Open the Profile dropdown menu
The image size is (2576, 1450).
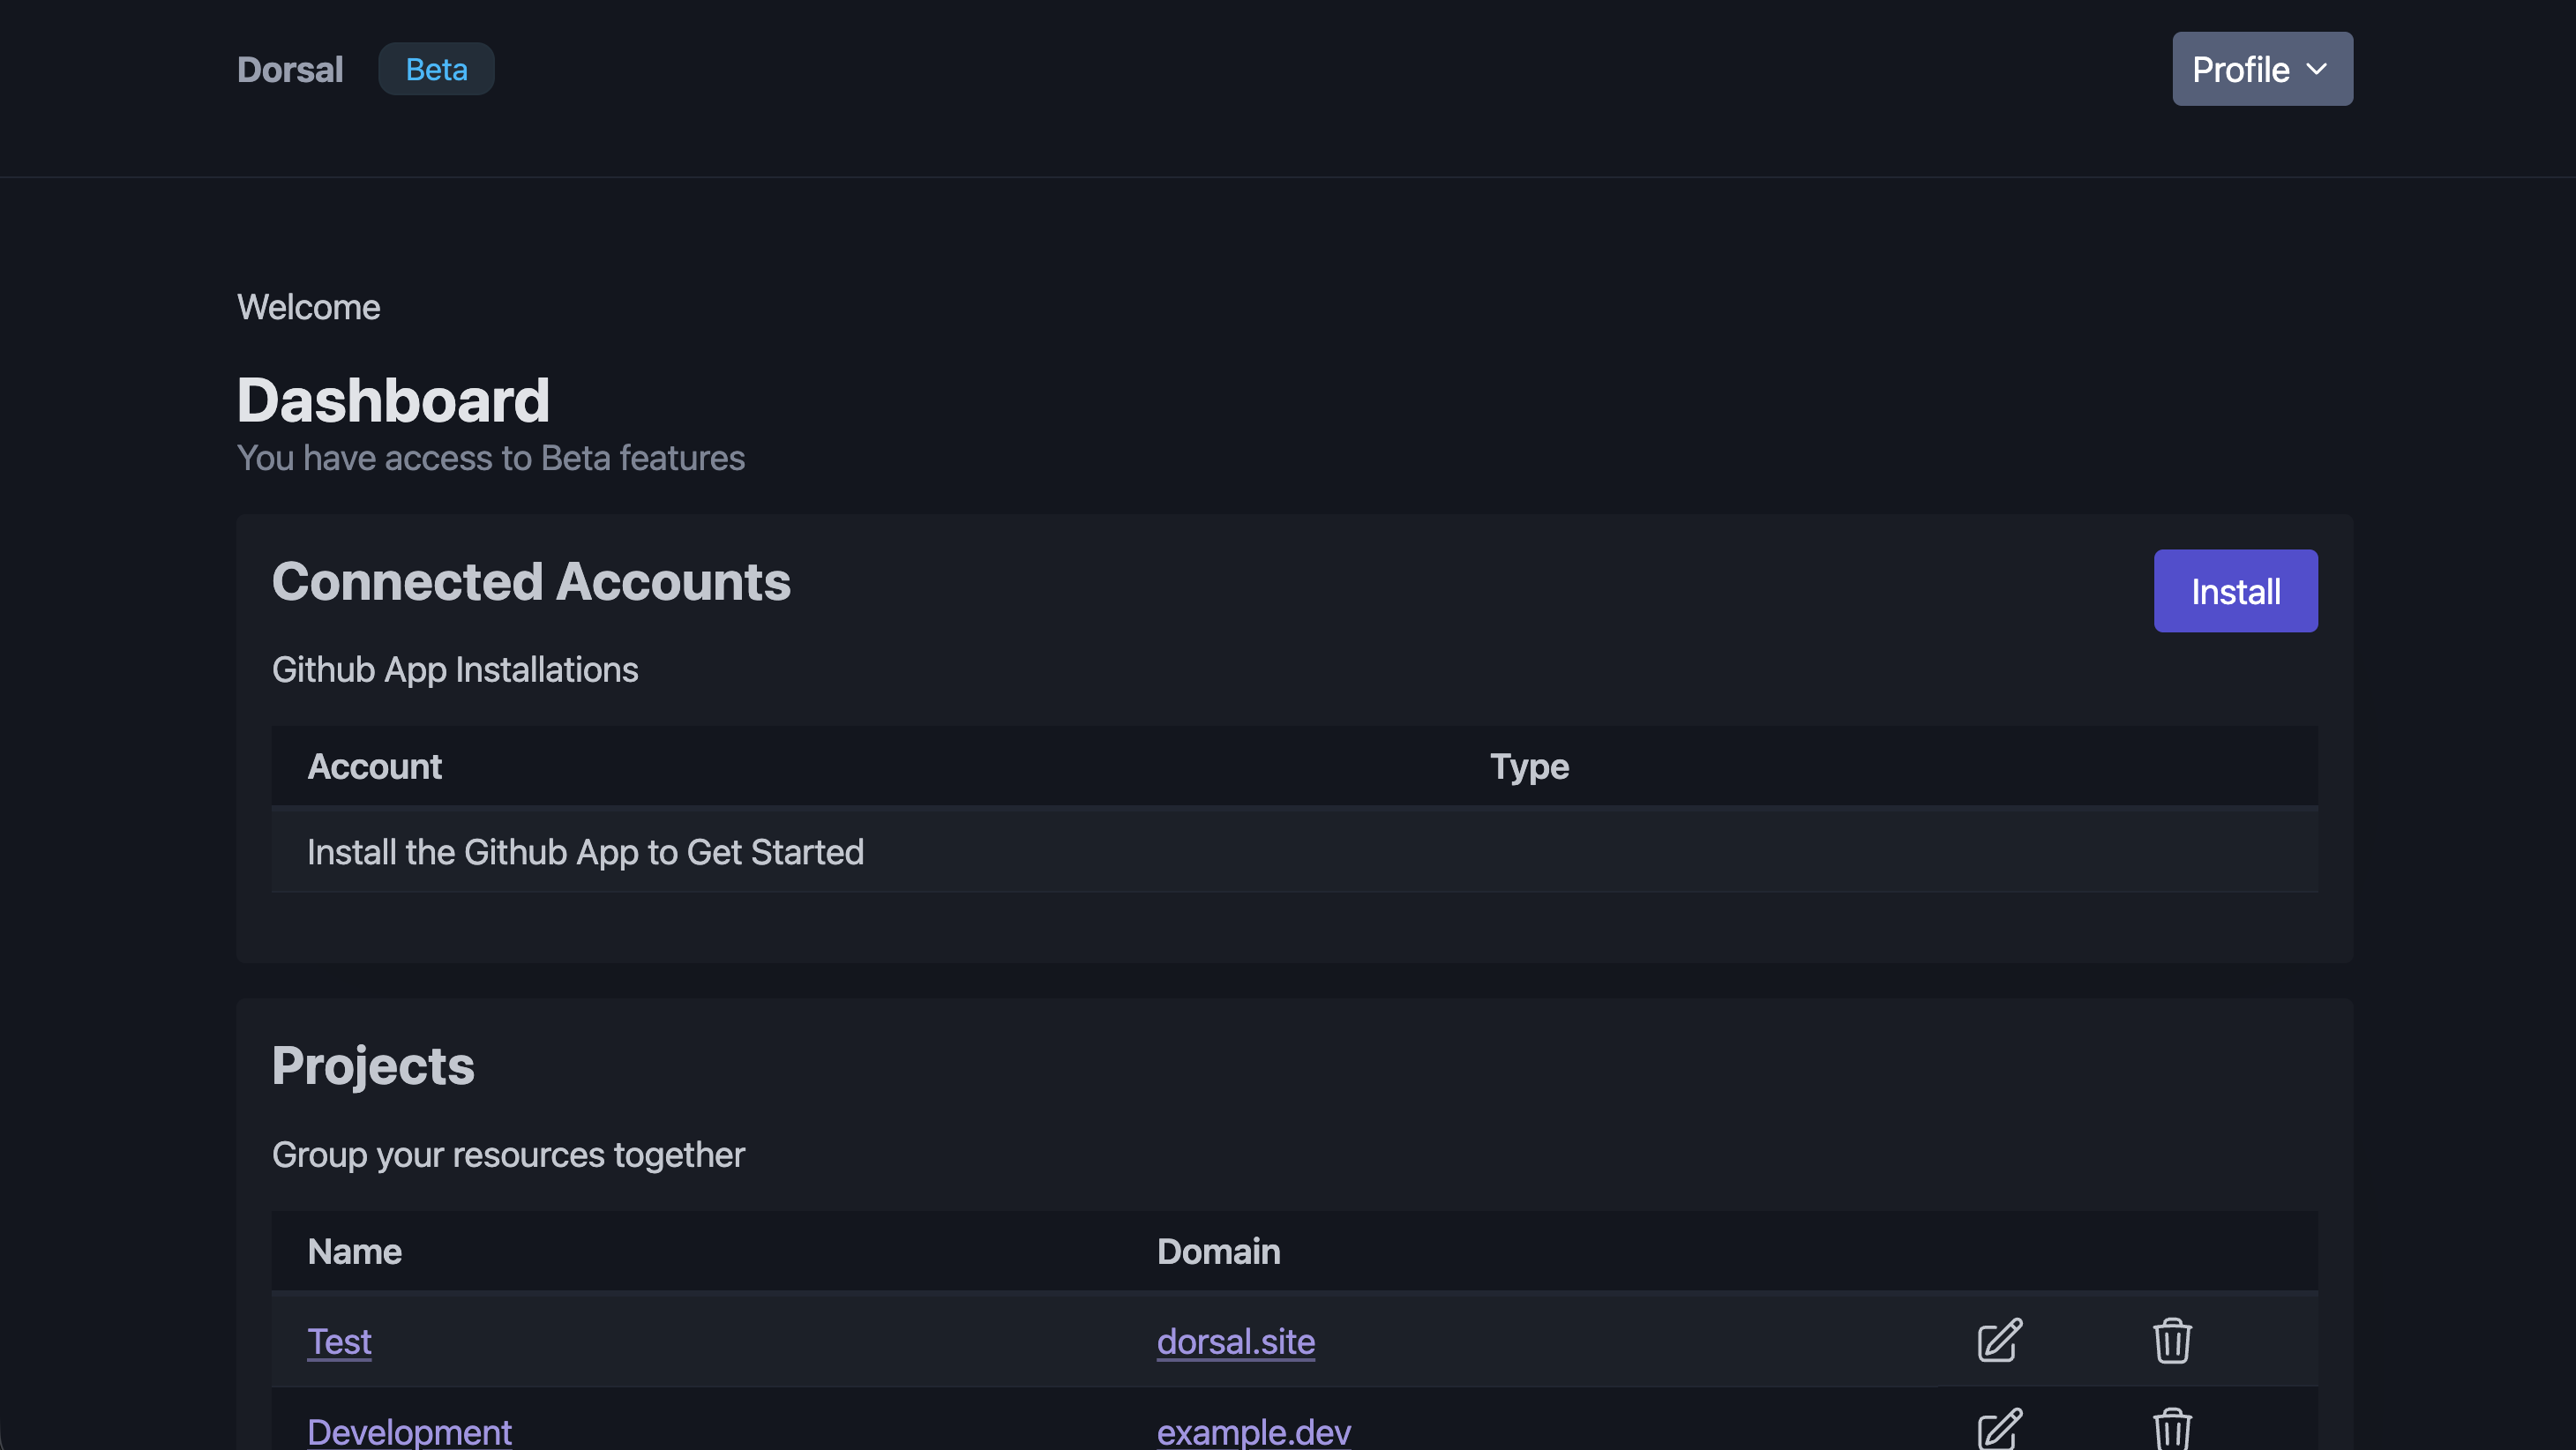pos(2261,69)
